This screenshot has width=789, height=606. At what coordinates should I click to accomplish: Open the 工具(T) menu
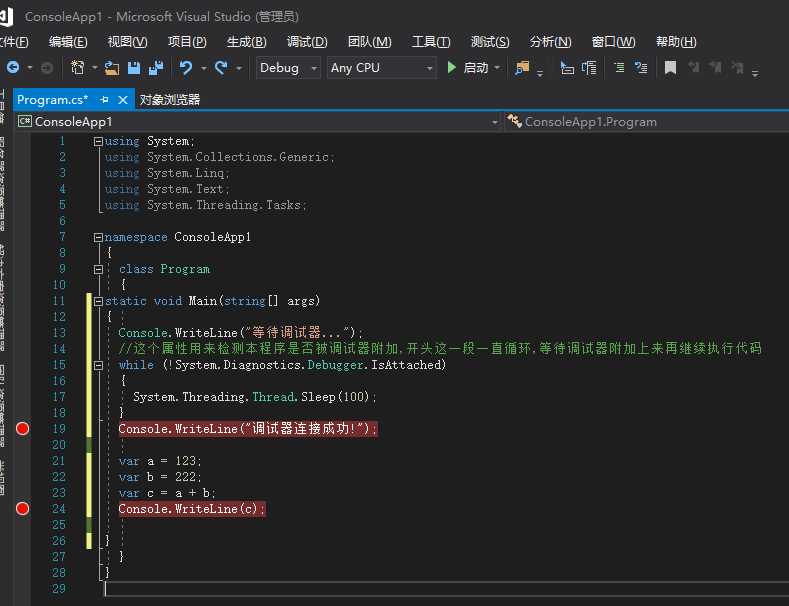[431, 41]
